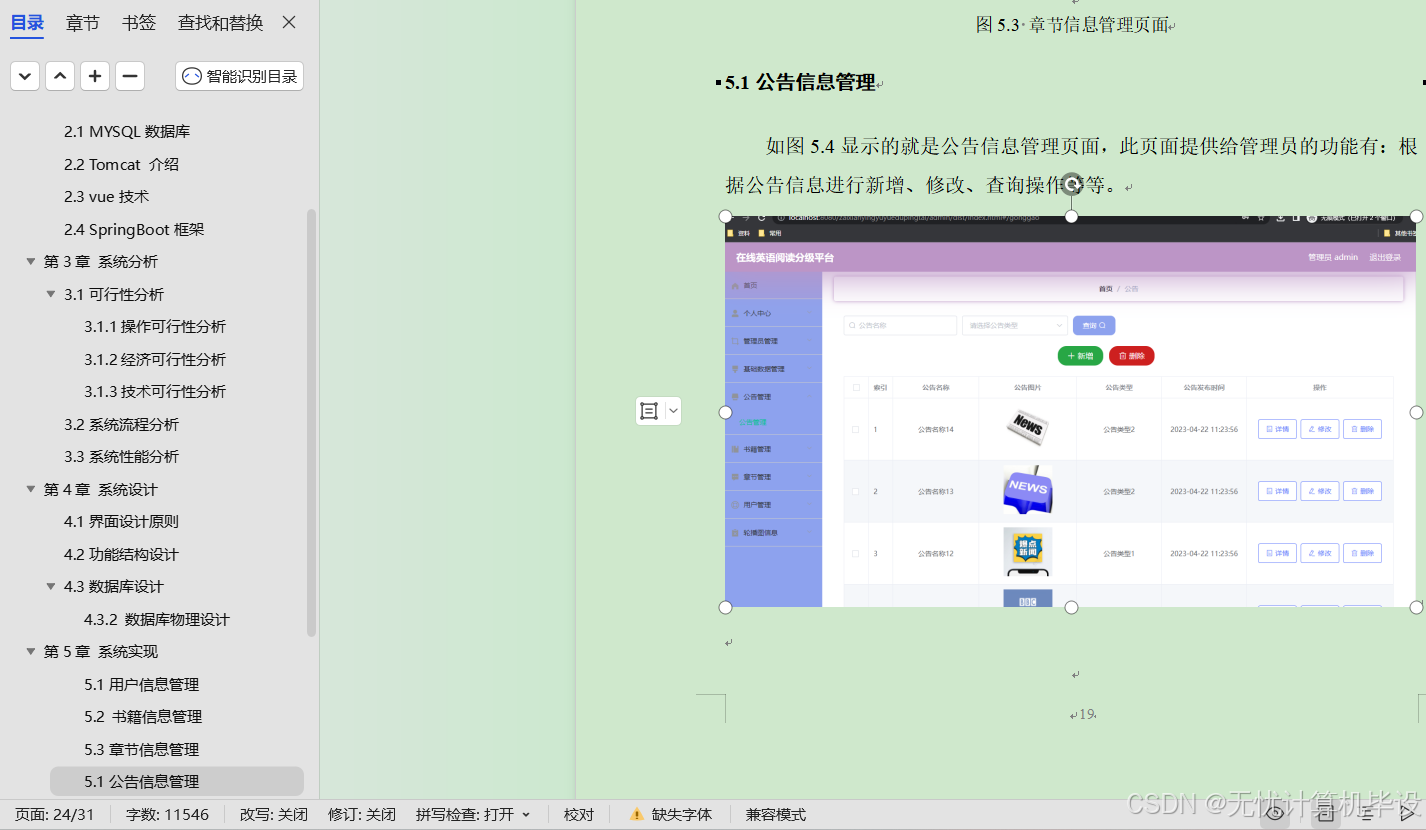Toggle 修订 track changes in status bar
Viewport: 1426px width, 830px height.
pos(361,814)
